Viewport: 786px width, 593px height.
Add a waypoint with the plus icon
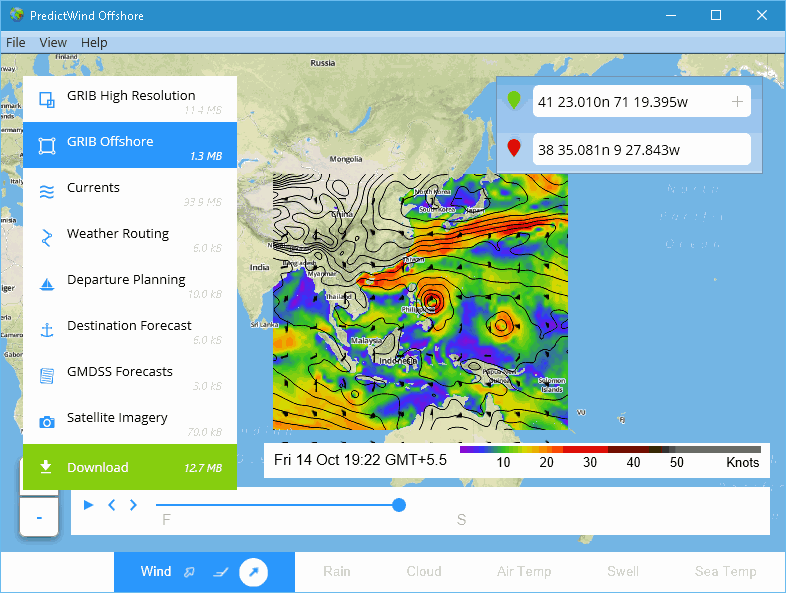click(737, 102)
